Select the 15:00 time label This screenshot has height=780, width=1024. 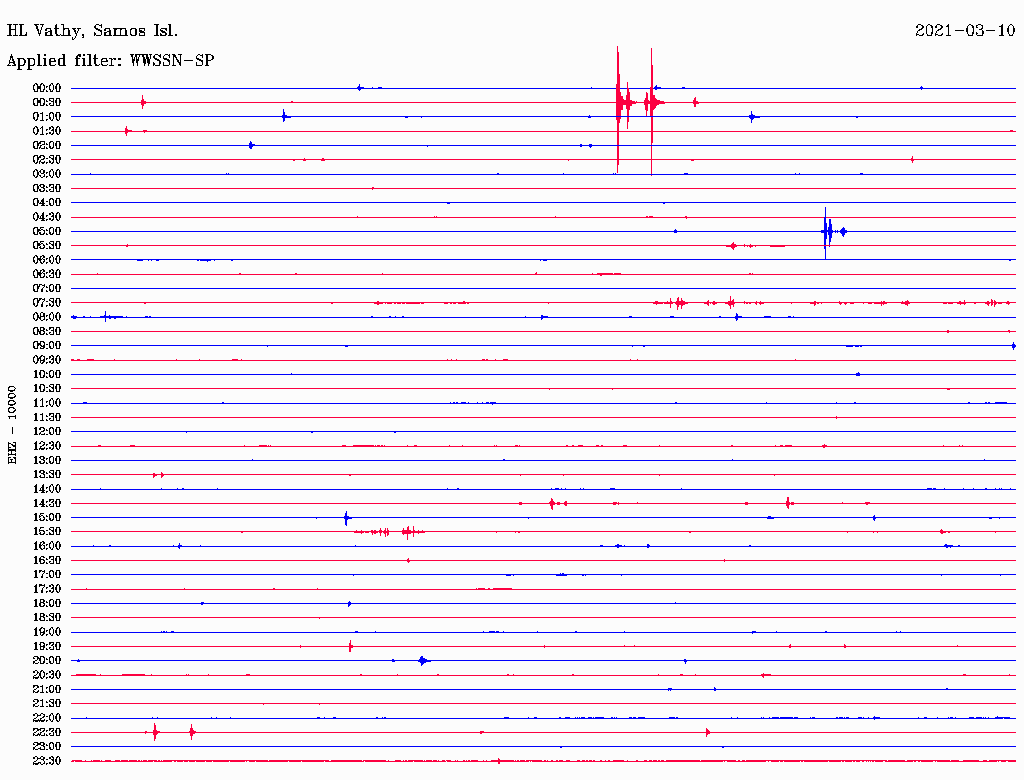[47, 517]
